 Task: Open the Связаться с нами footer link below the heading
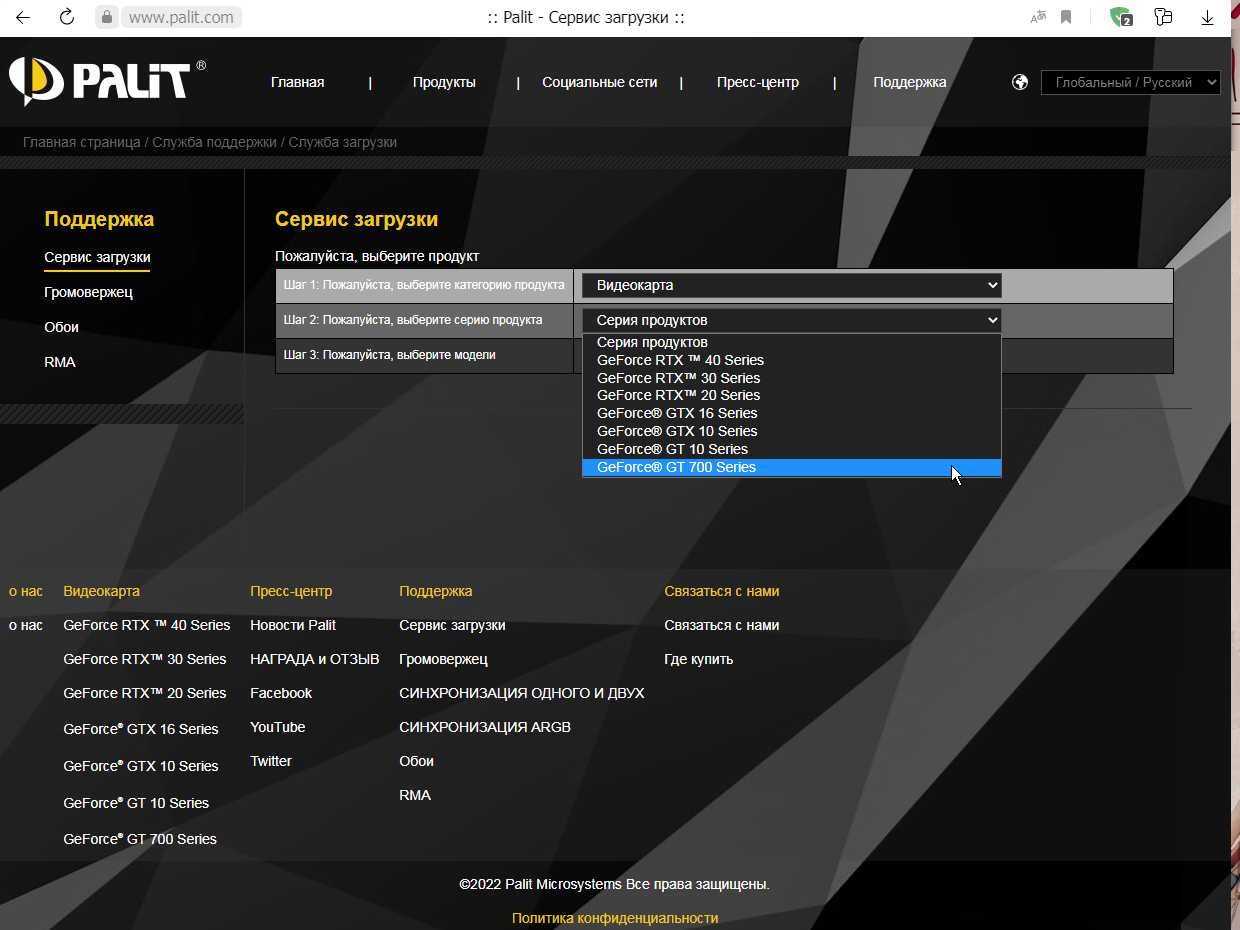722,625
